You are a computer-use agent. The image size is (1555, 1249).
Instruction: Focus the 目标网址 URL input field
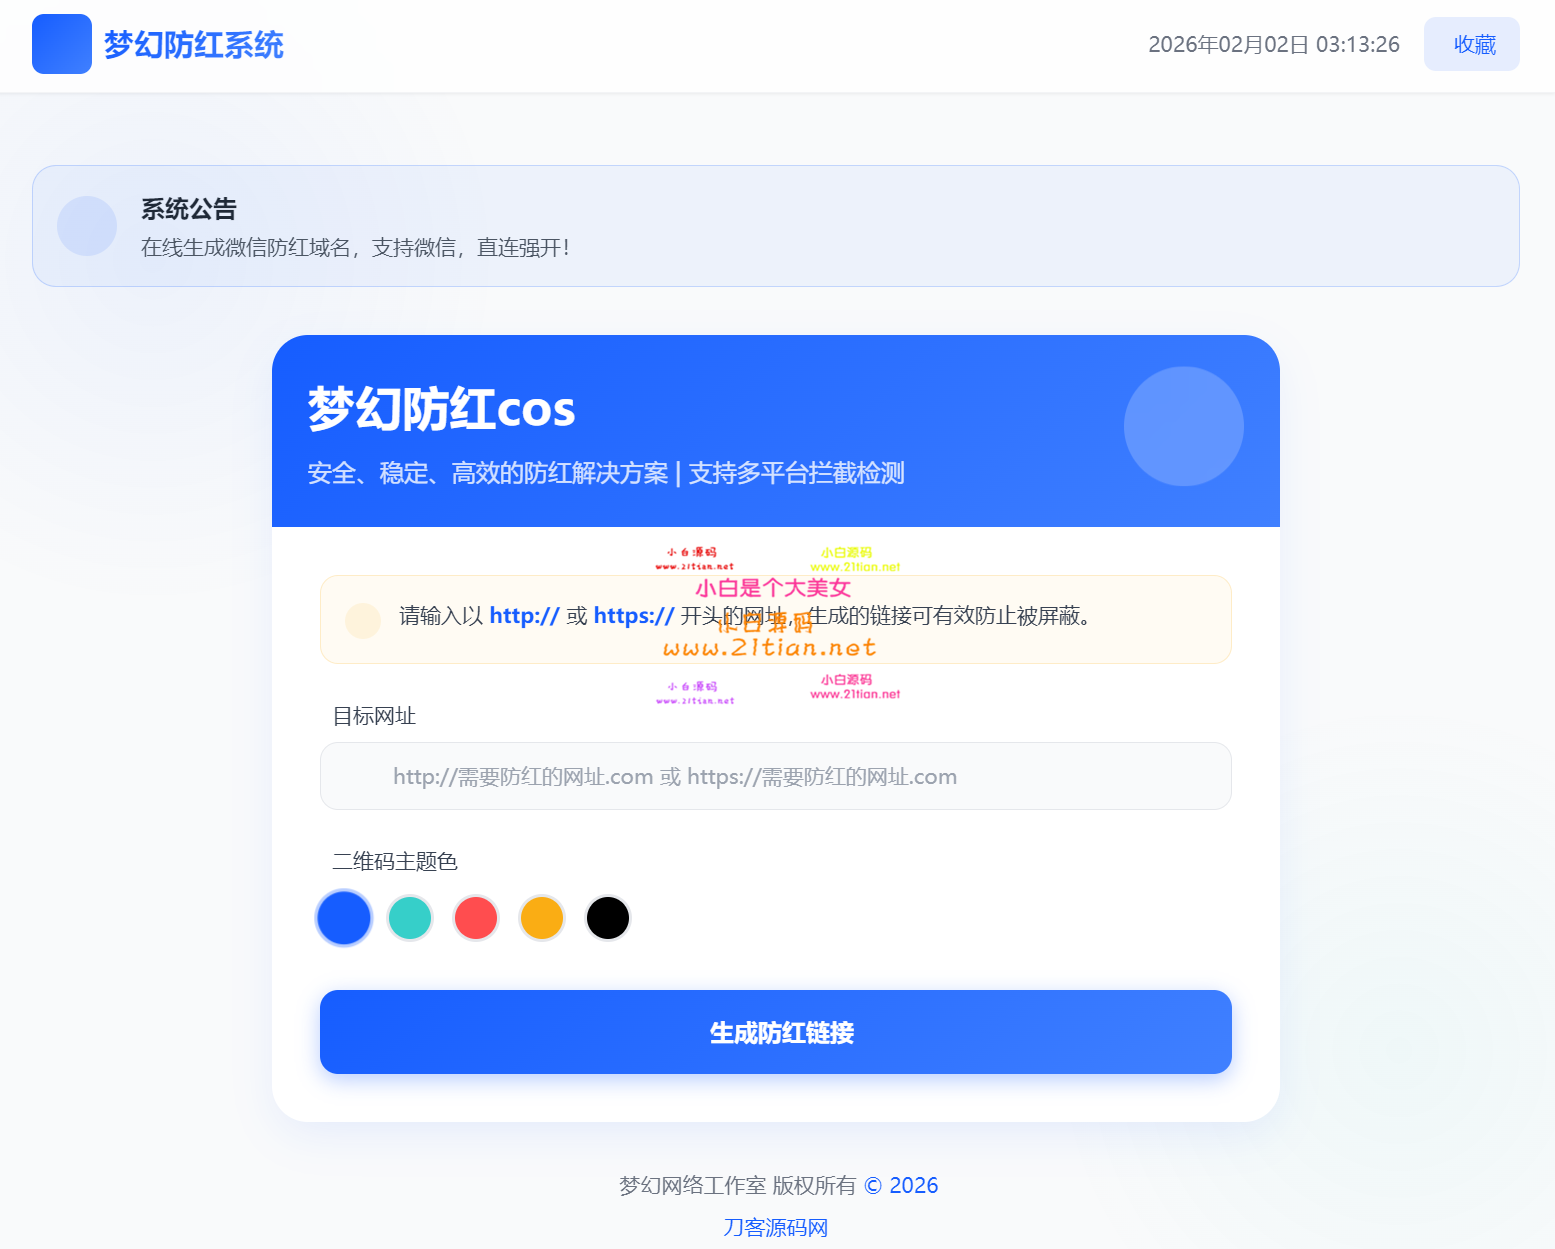tap(775, 776)
